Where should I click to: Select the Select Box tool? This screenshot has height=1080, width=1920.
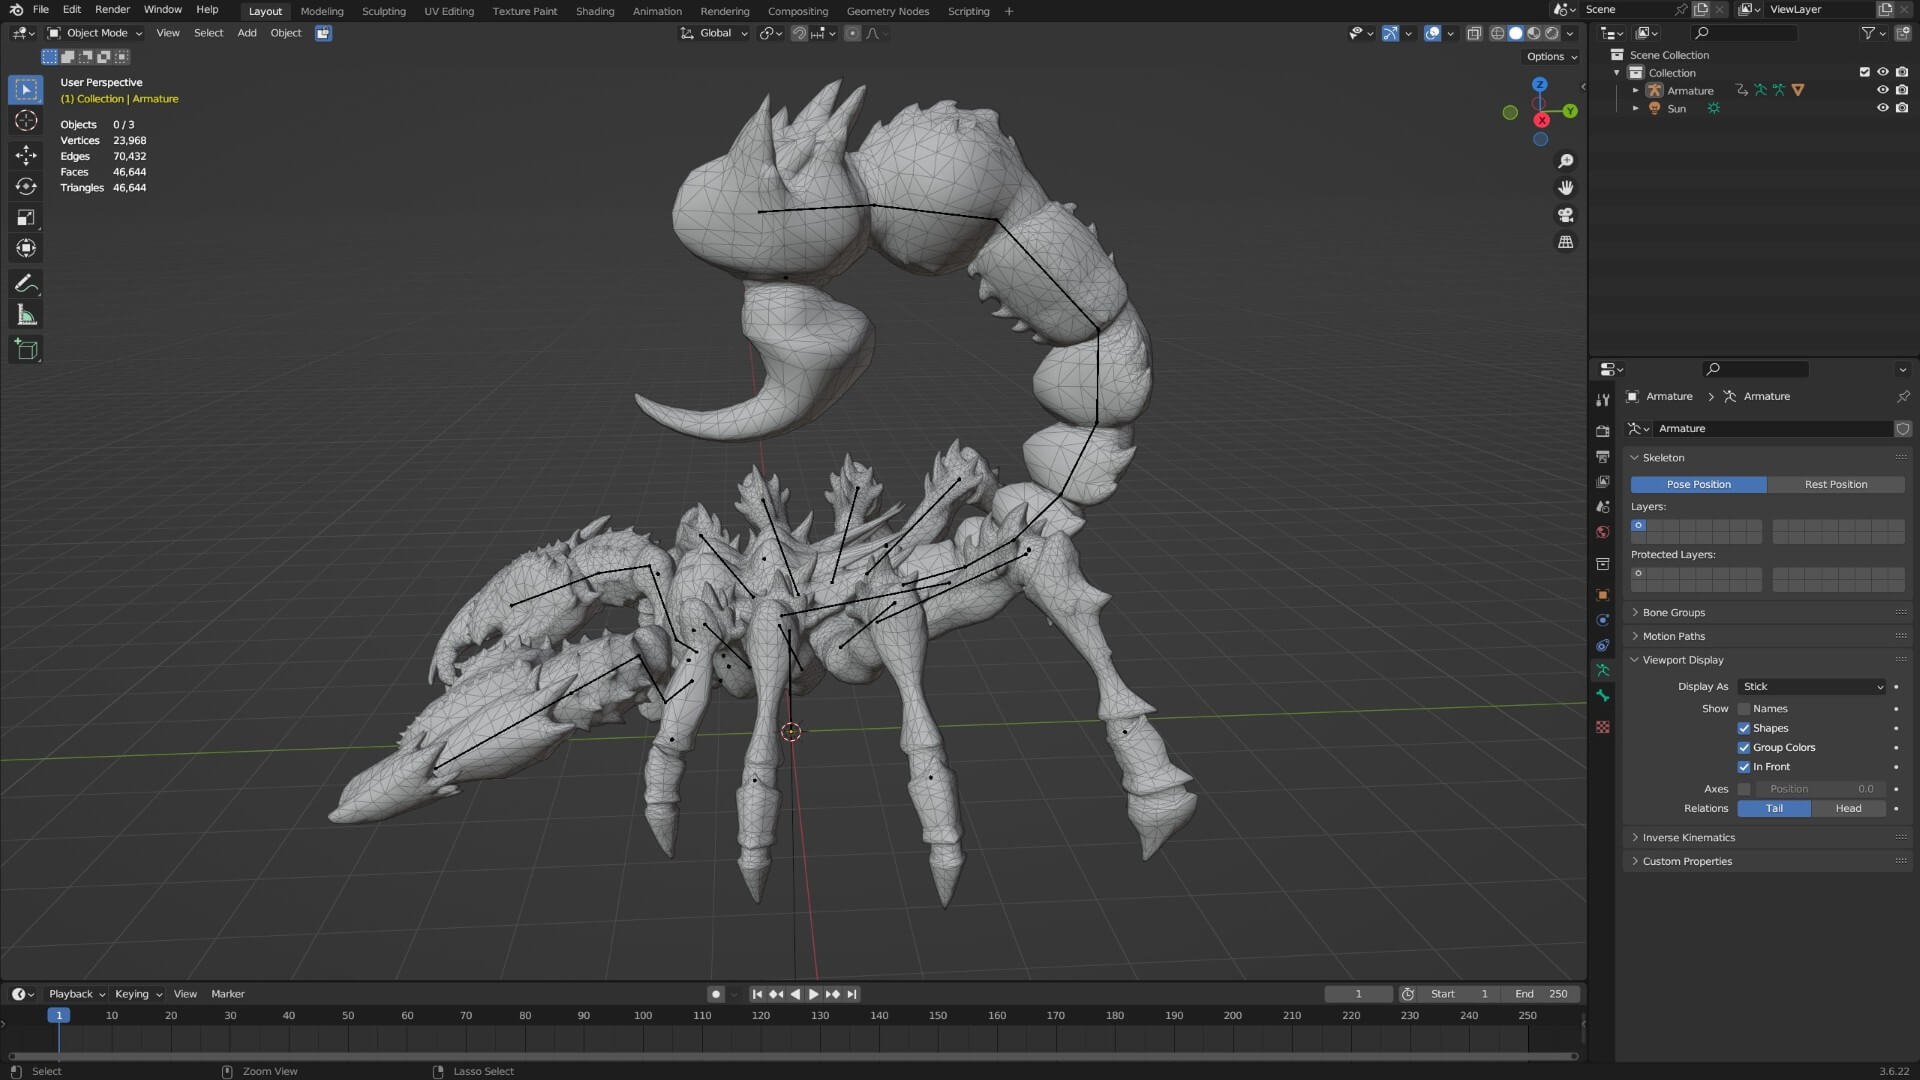[26, 90]
